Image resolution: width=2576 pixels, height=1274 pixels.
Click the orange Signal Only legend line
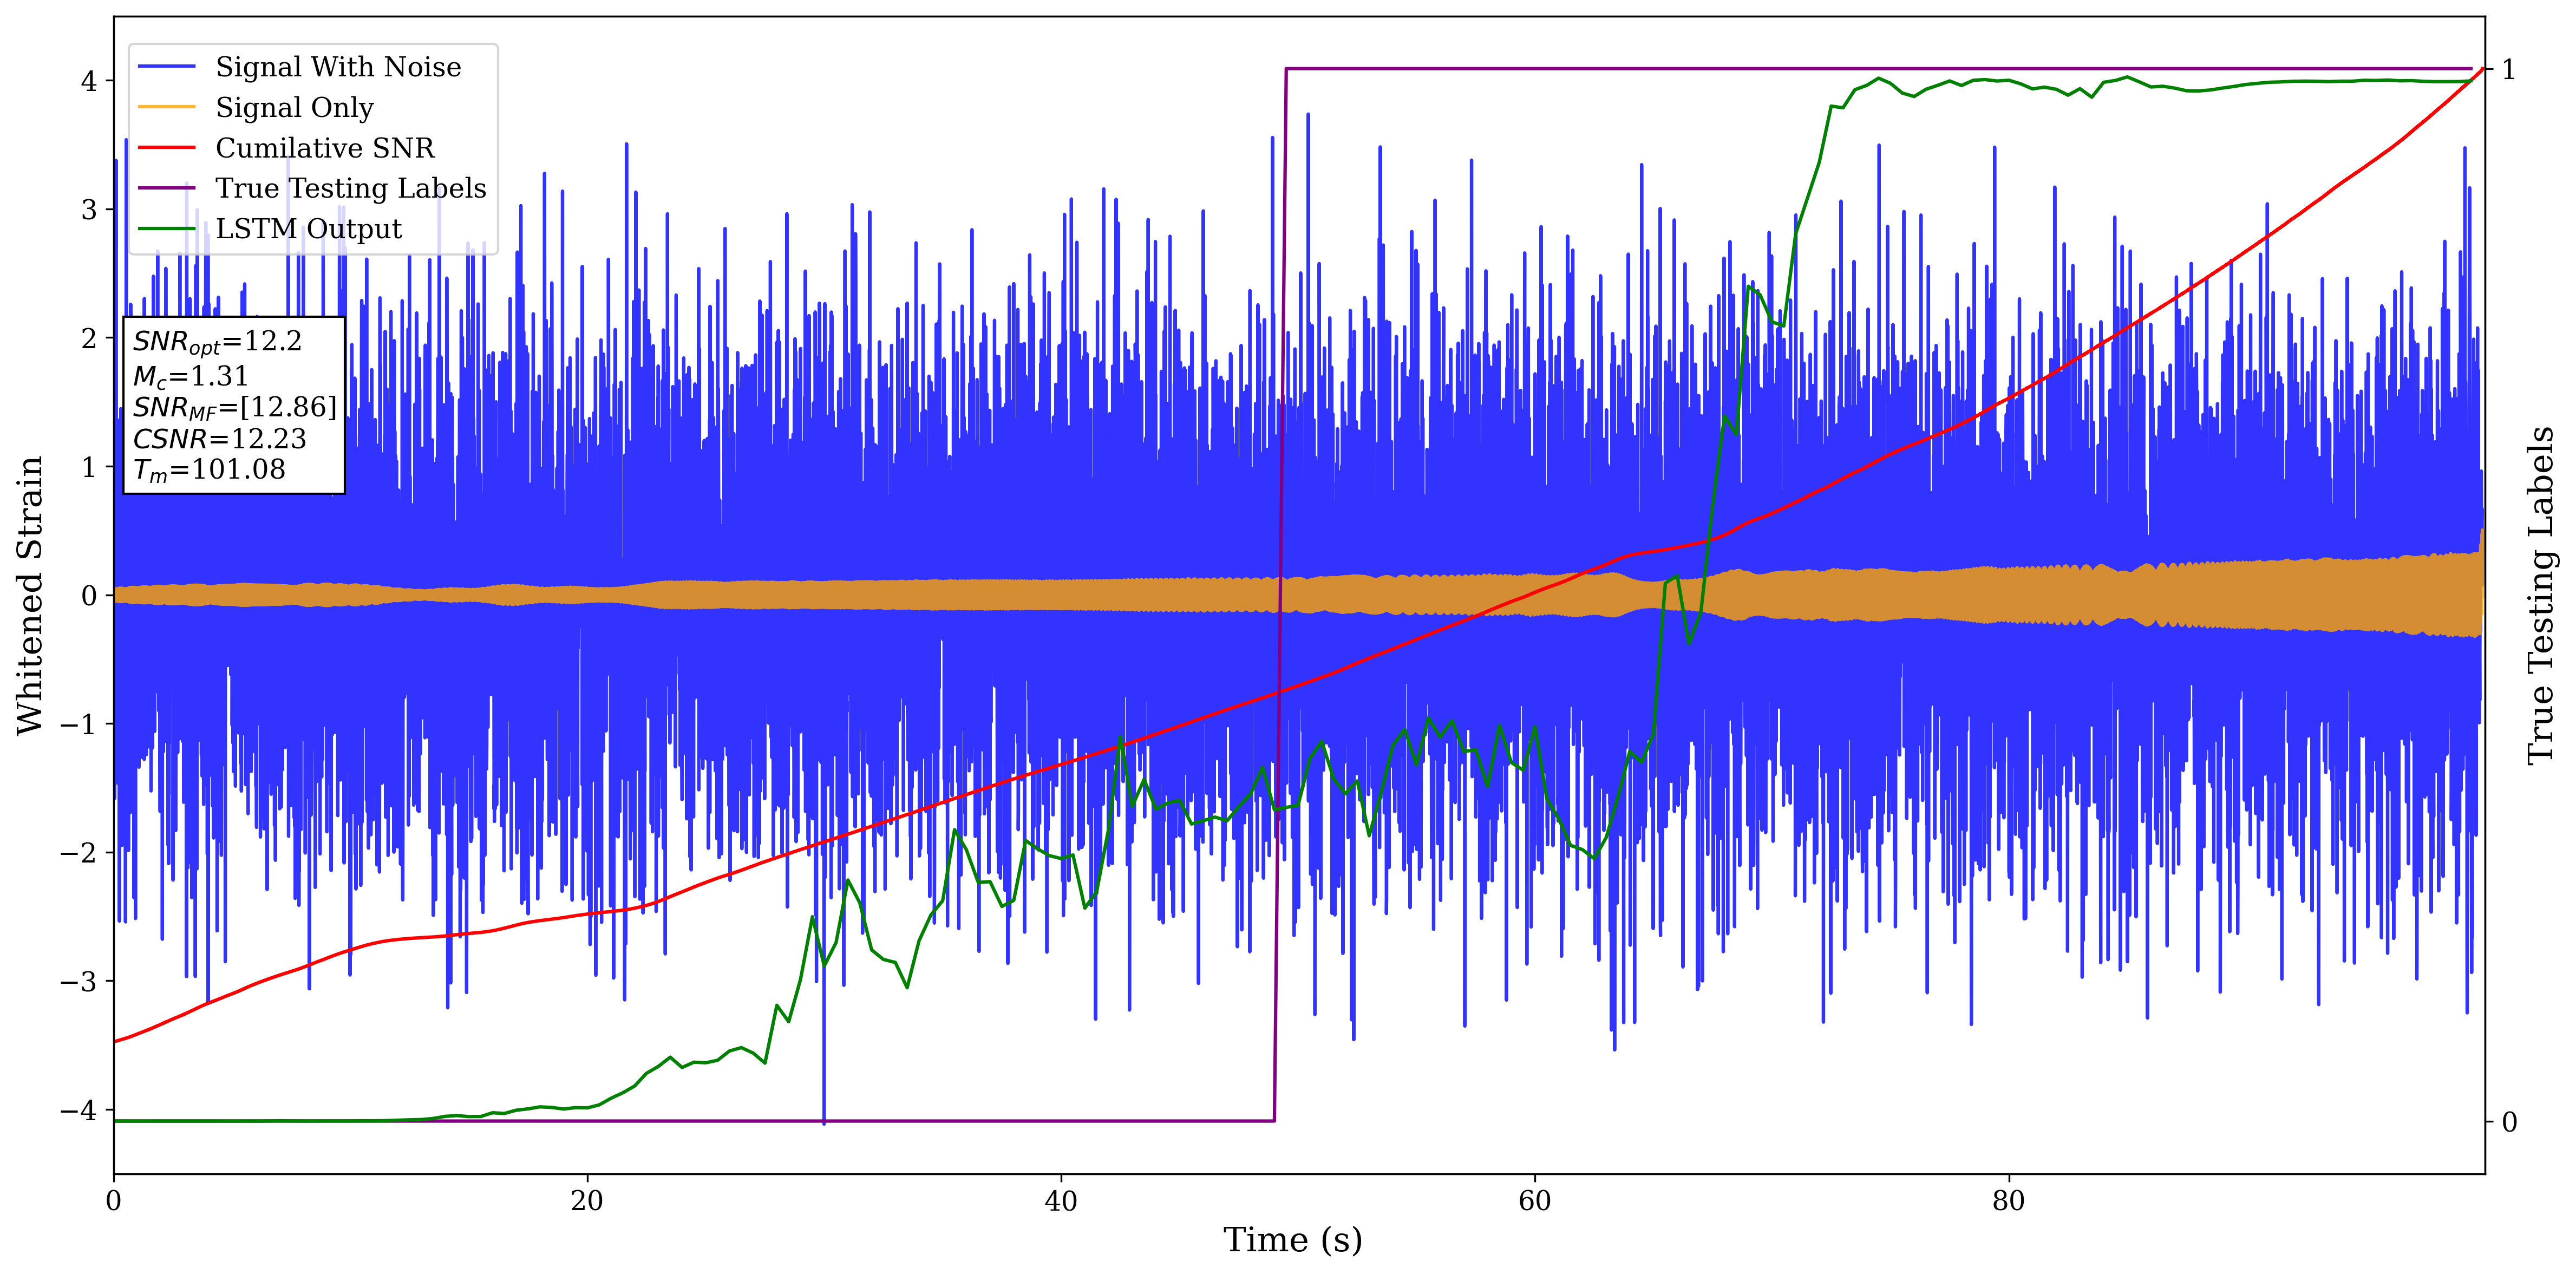[166, 107]
